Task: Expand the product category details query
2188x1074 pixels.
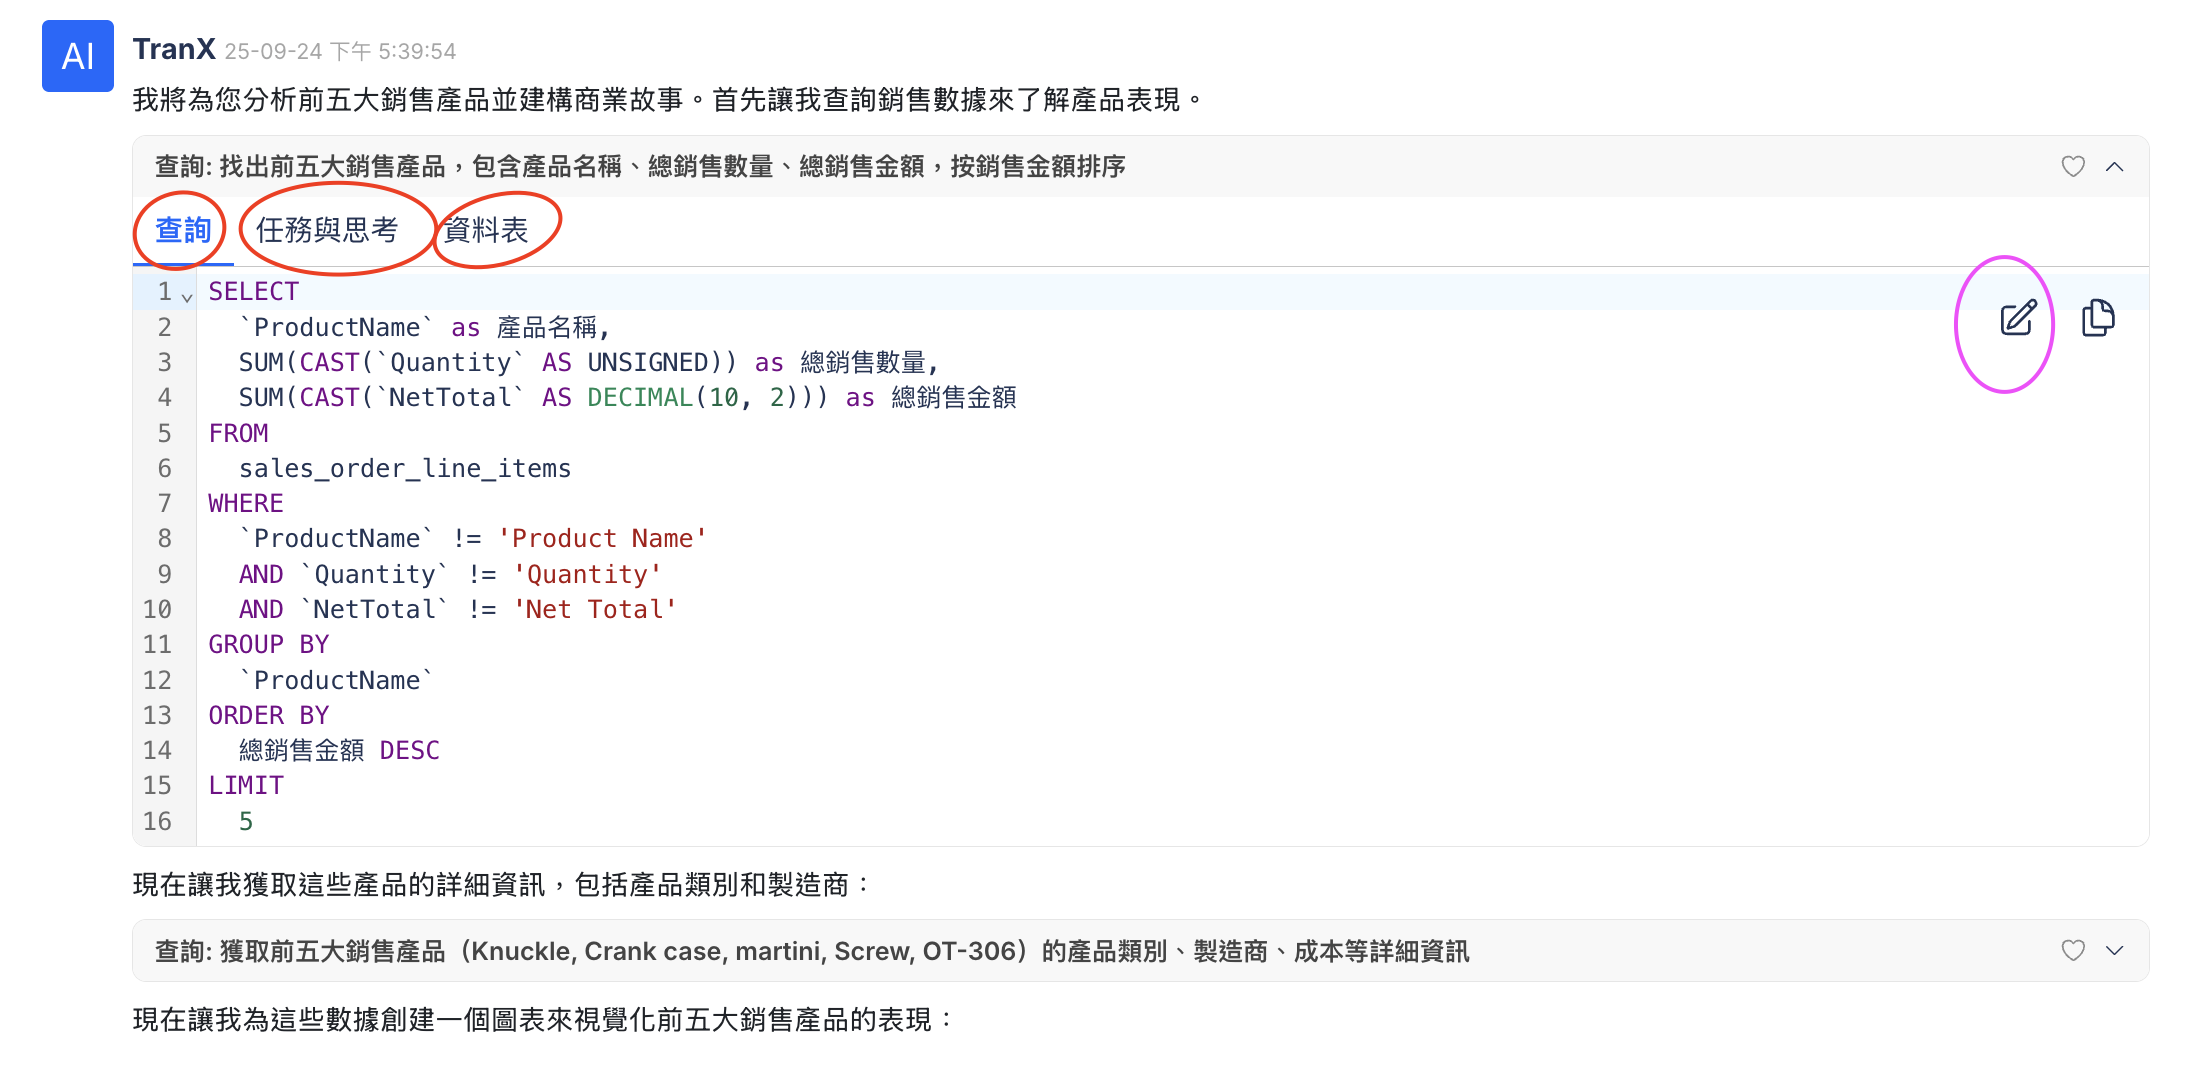Action: pos(2114,950)
